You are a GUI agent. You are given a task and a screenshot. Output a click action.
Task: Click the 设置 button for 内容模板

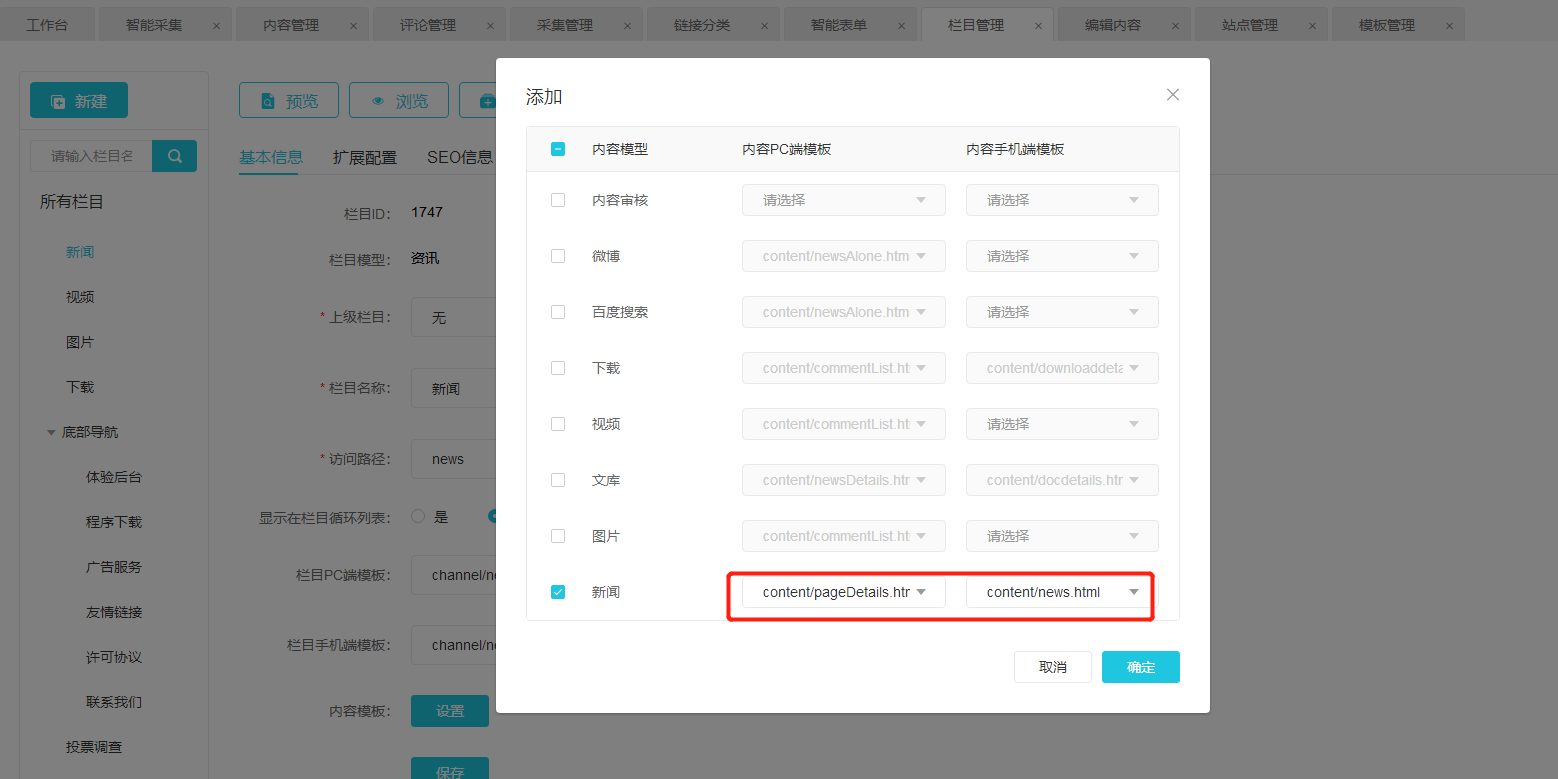(x=450, y=711)
